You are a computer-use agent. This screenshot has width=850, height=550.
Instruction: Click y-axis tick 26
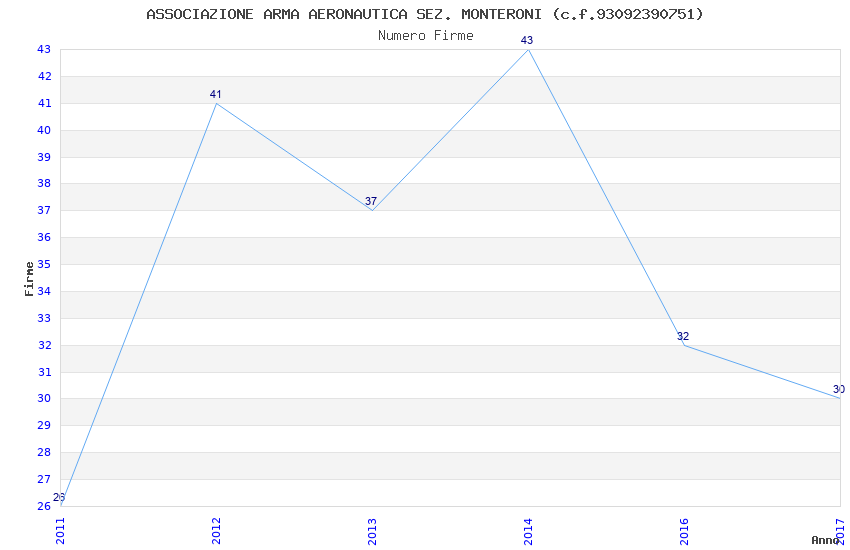coord(44,506)
